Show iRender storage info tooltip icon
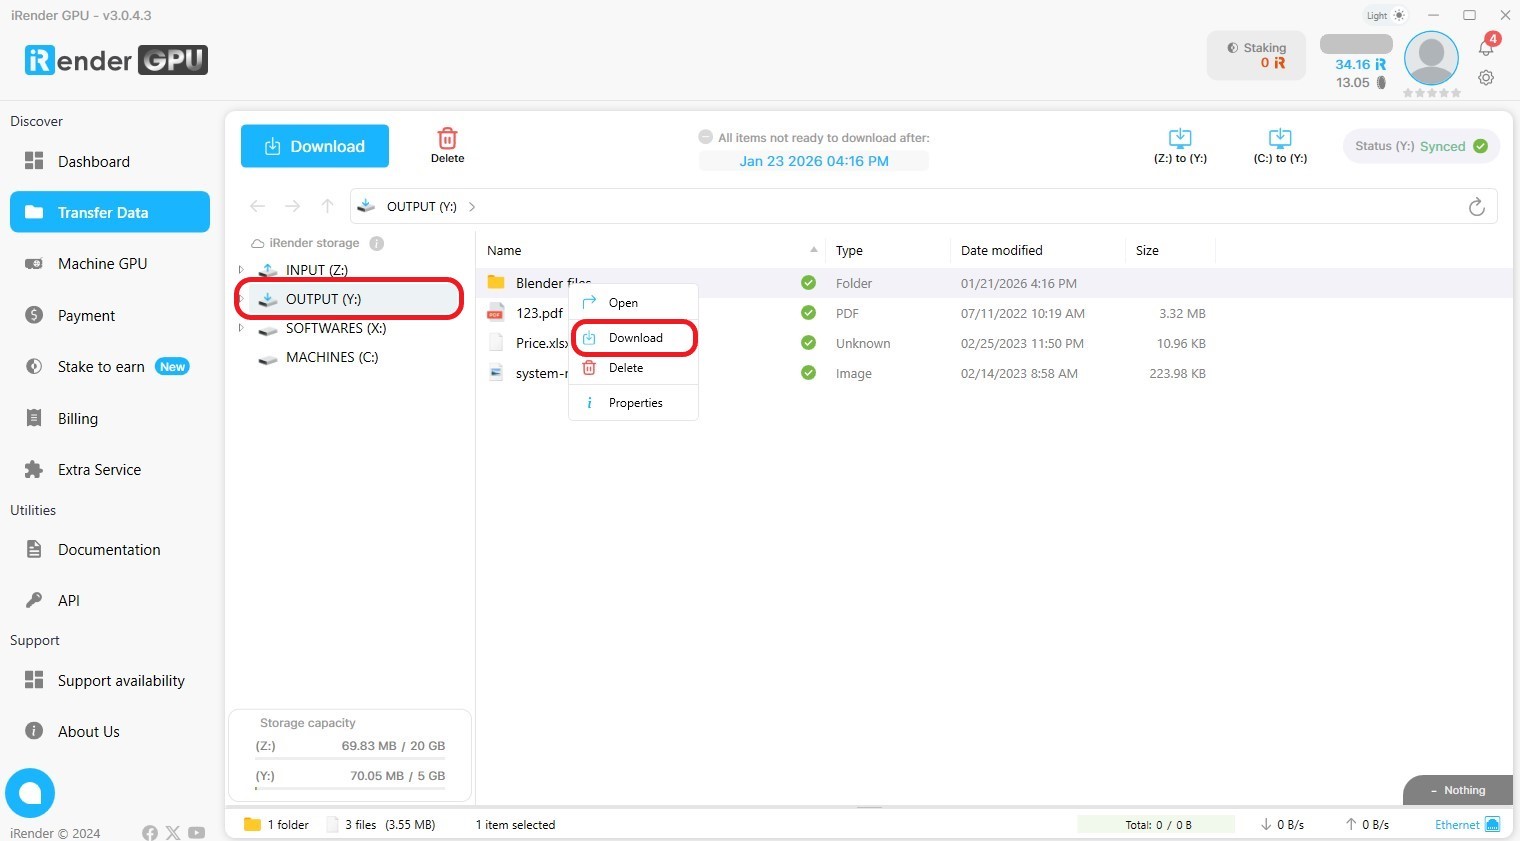 click(377, 243)
